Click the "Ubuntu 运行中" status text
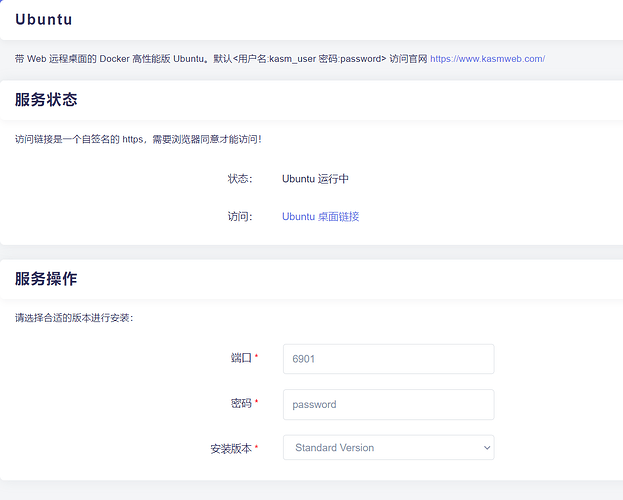623x500 pixels. (315, 179)
